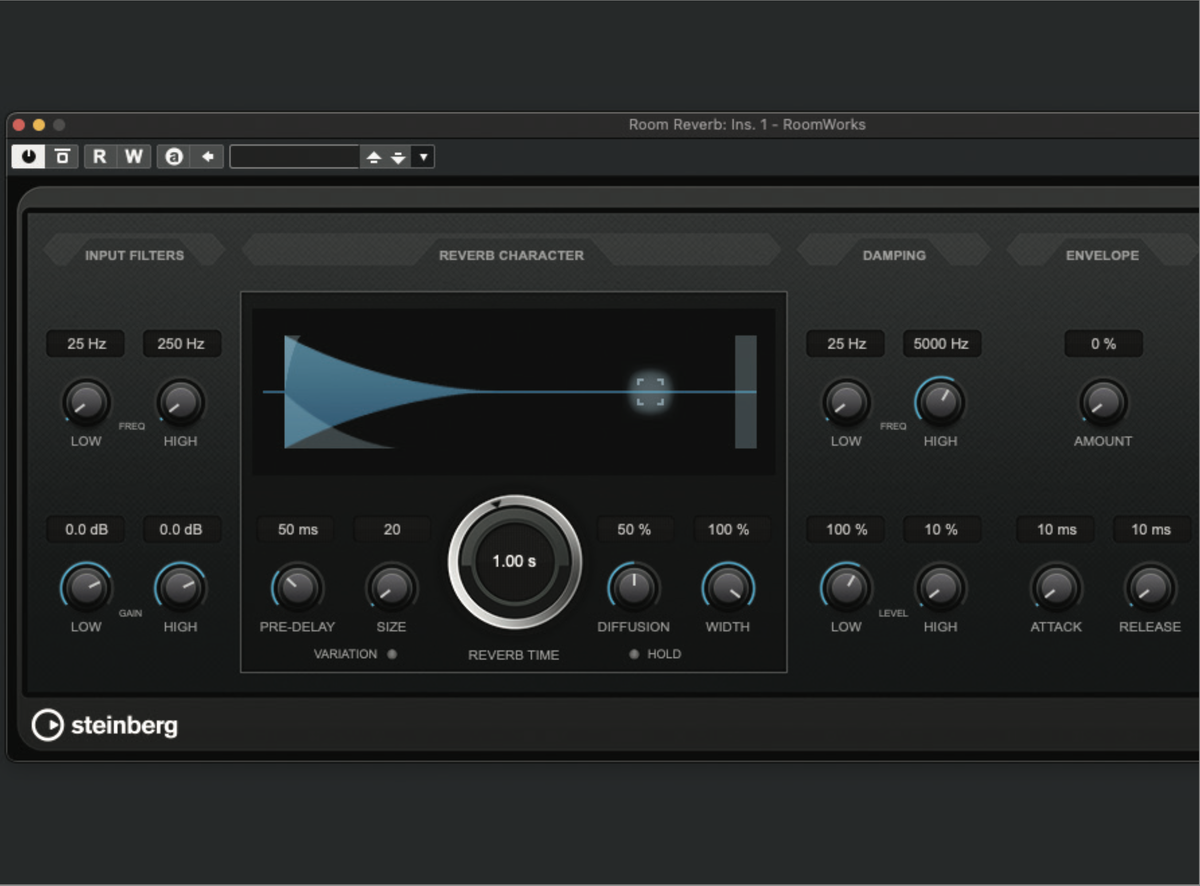Image resolution: width=1200 pixels, height=886 pixels.
Task: Click the DAMPING section header
Action: 894,255
